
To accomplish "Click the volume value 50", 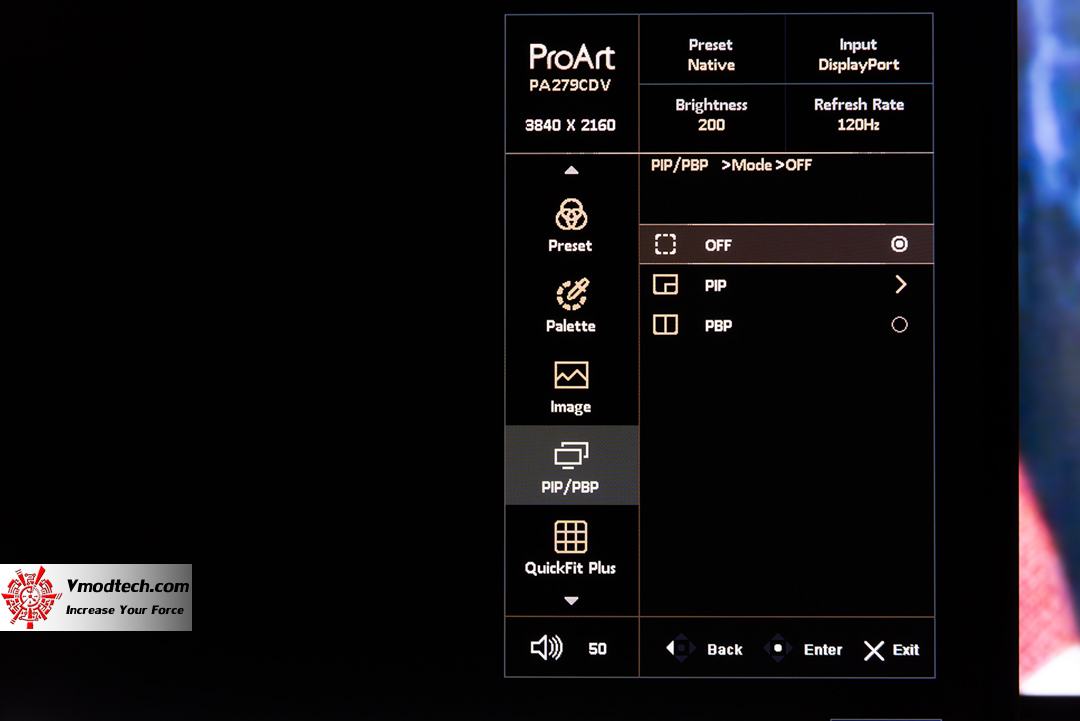I will click(x=597, y=649).
